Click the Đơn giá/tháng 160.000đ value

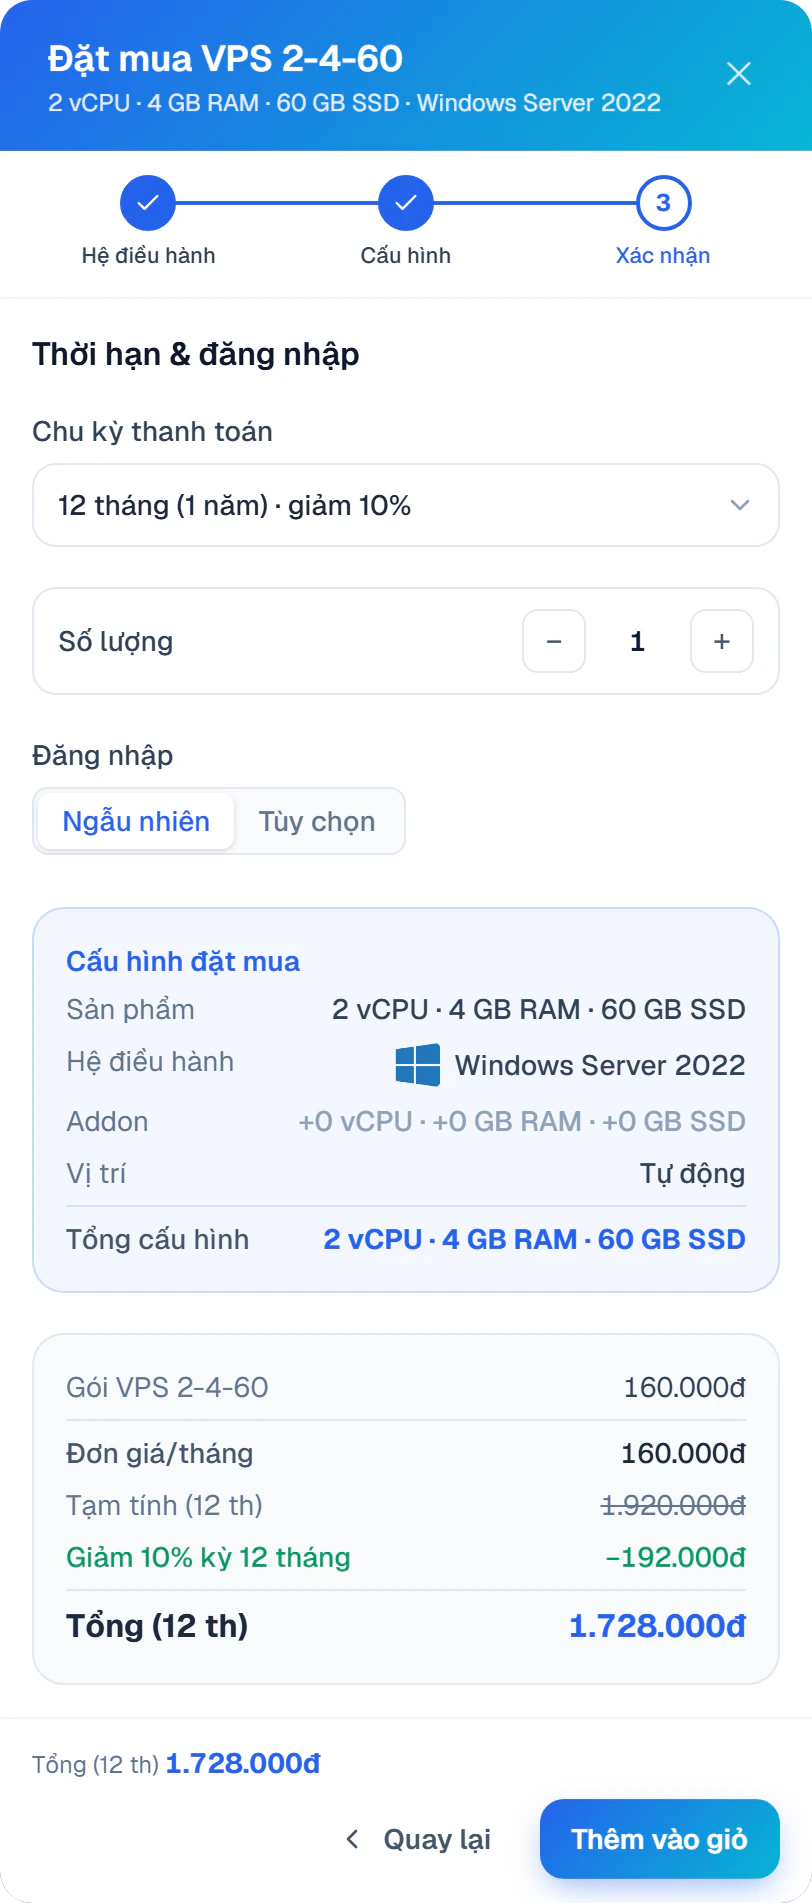[683, 1453]
